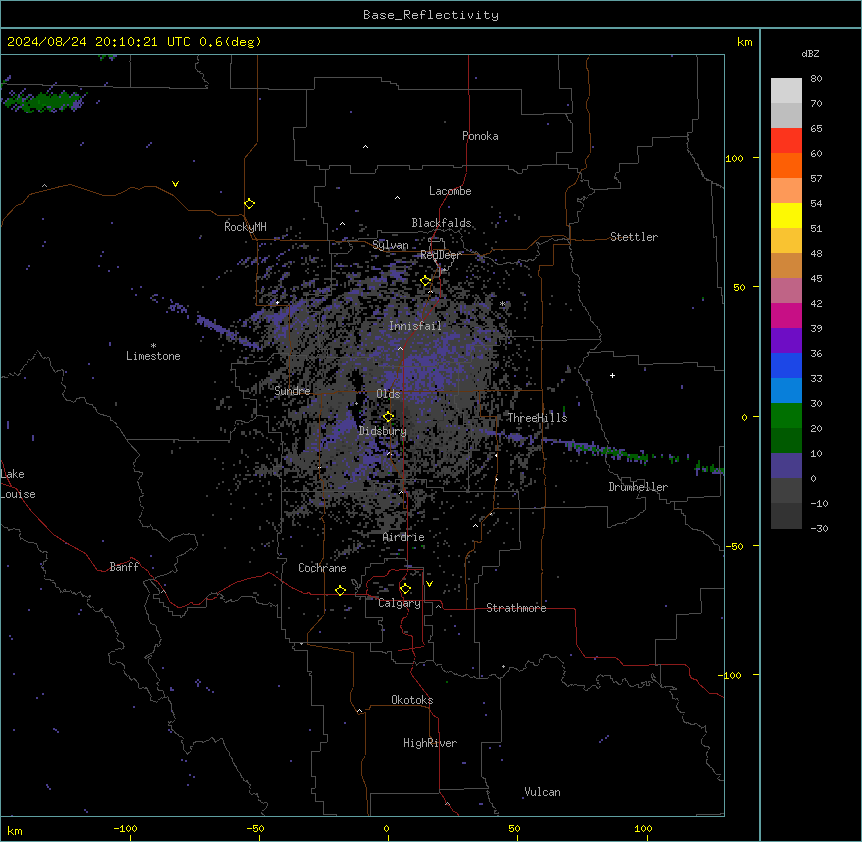862x842 pixels.
Task: Click the Olds city label
Action: tap(388, 394)
